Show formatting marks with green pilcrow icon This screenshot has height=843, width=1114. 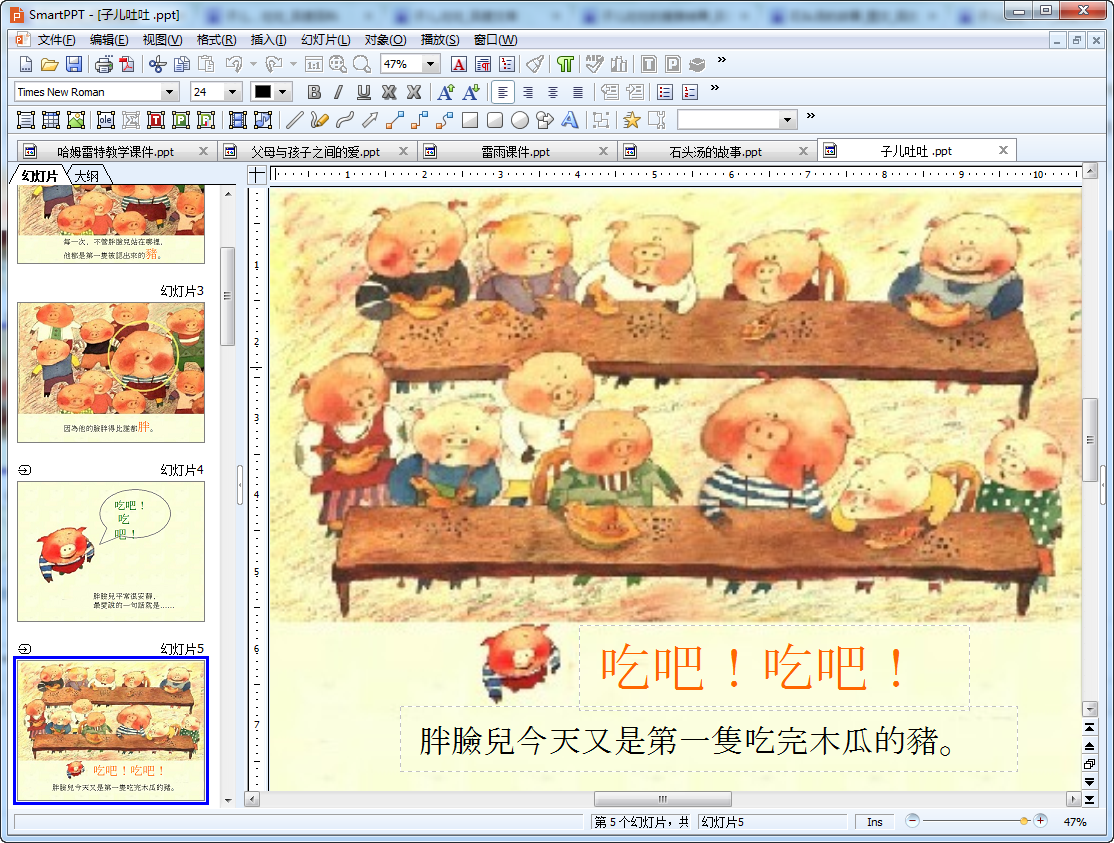(565, 65)
